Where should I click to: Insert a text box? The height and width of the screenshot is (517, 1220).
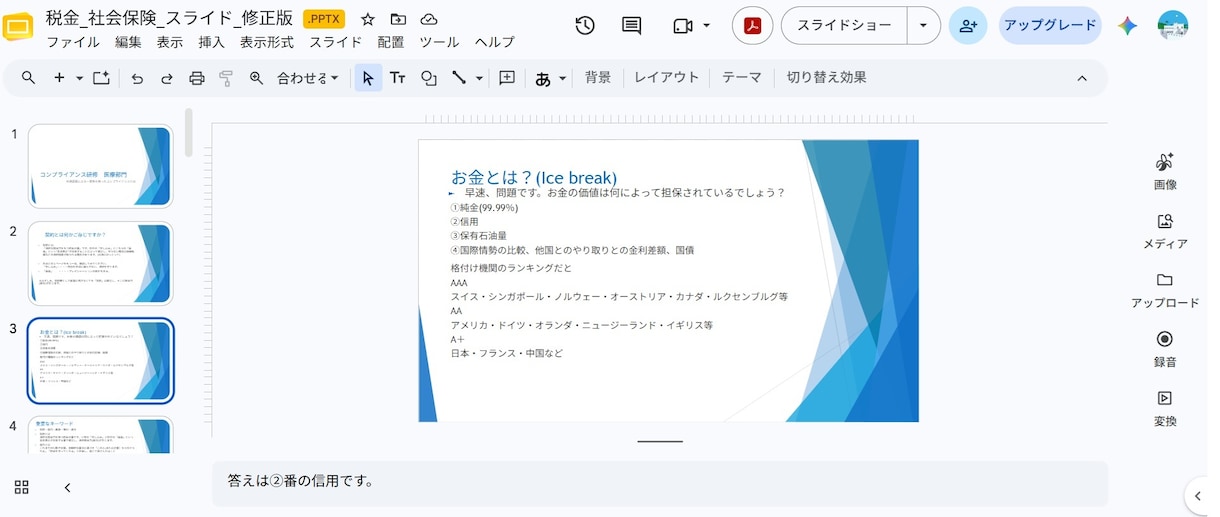[x=398, y=78]
